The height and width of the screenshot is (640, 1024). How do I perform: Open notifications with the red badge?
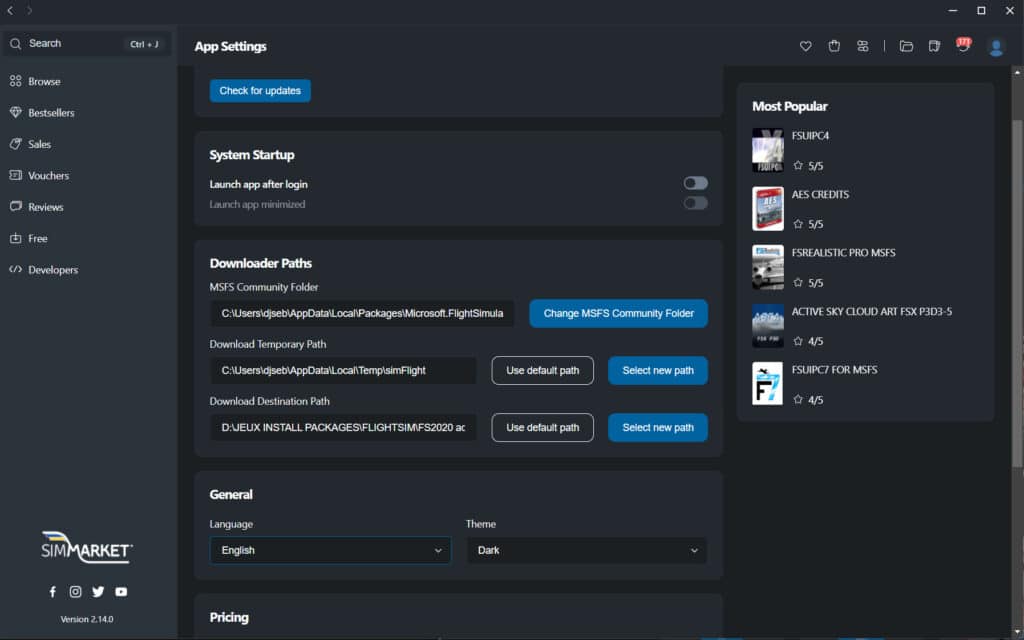[x=963, y=45]
